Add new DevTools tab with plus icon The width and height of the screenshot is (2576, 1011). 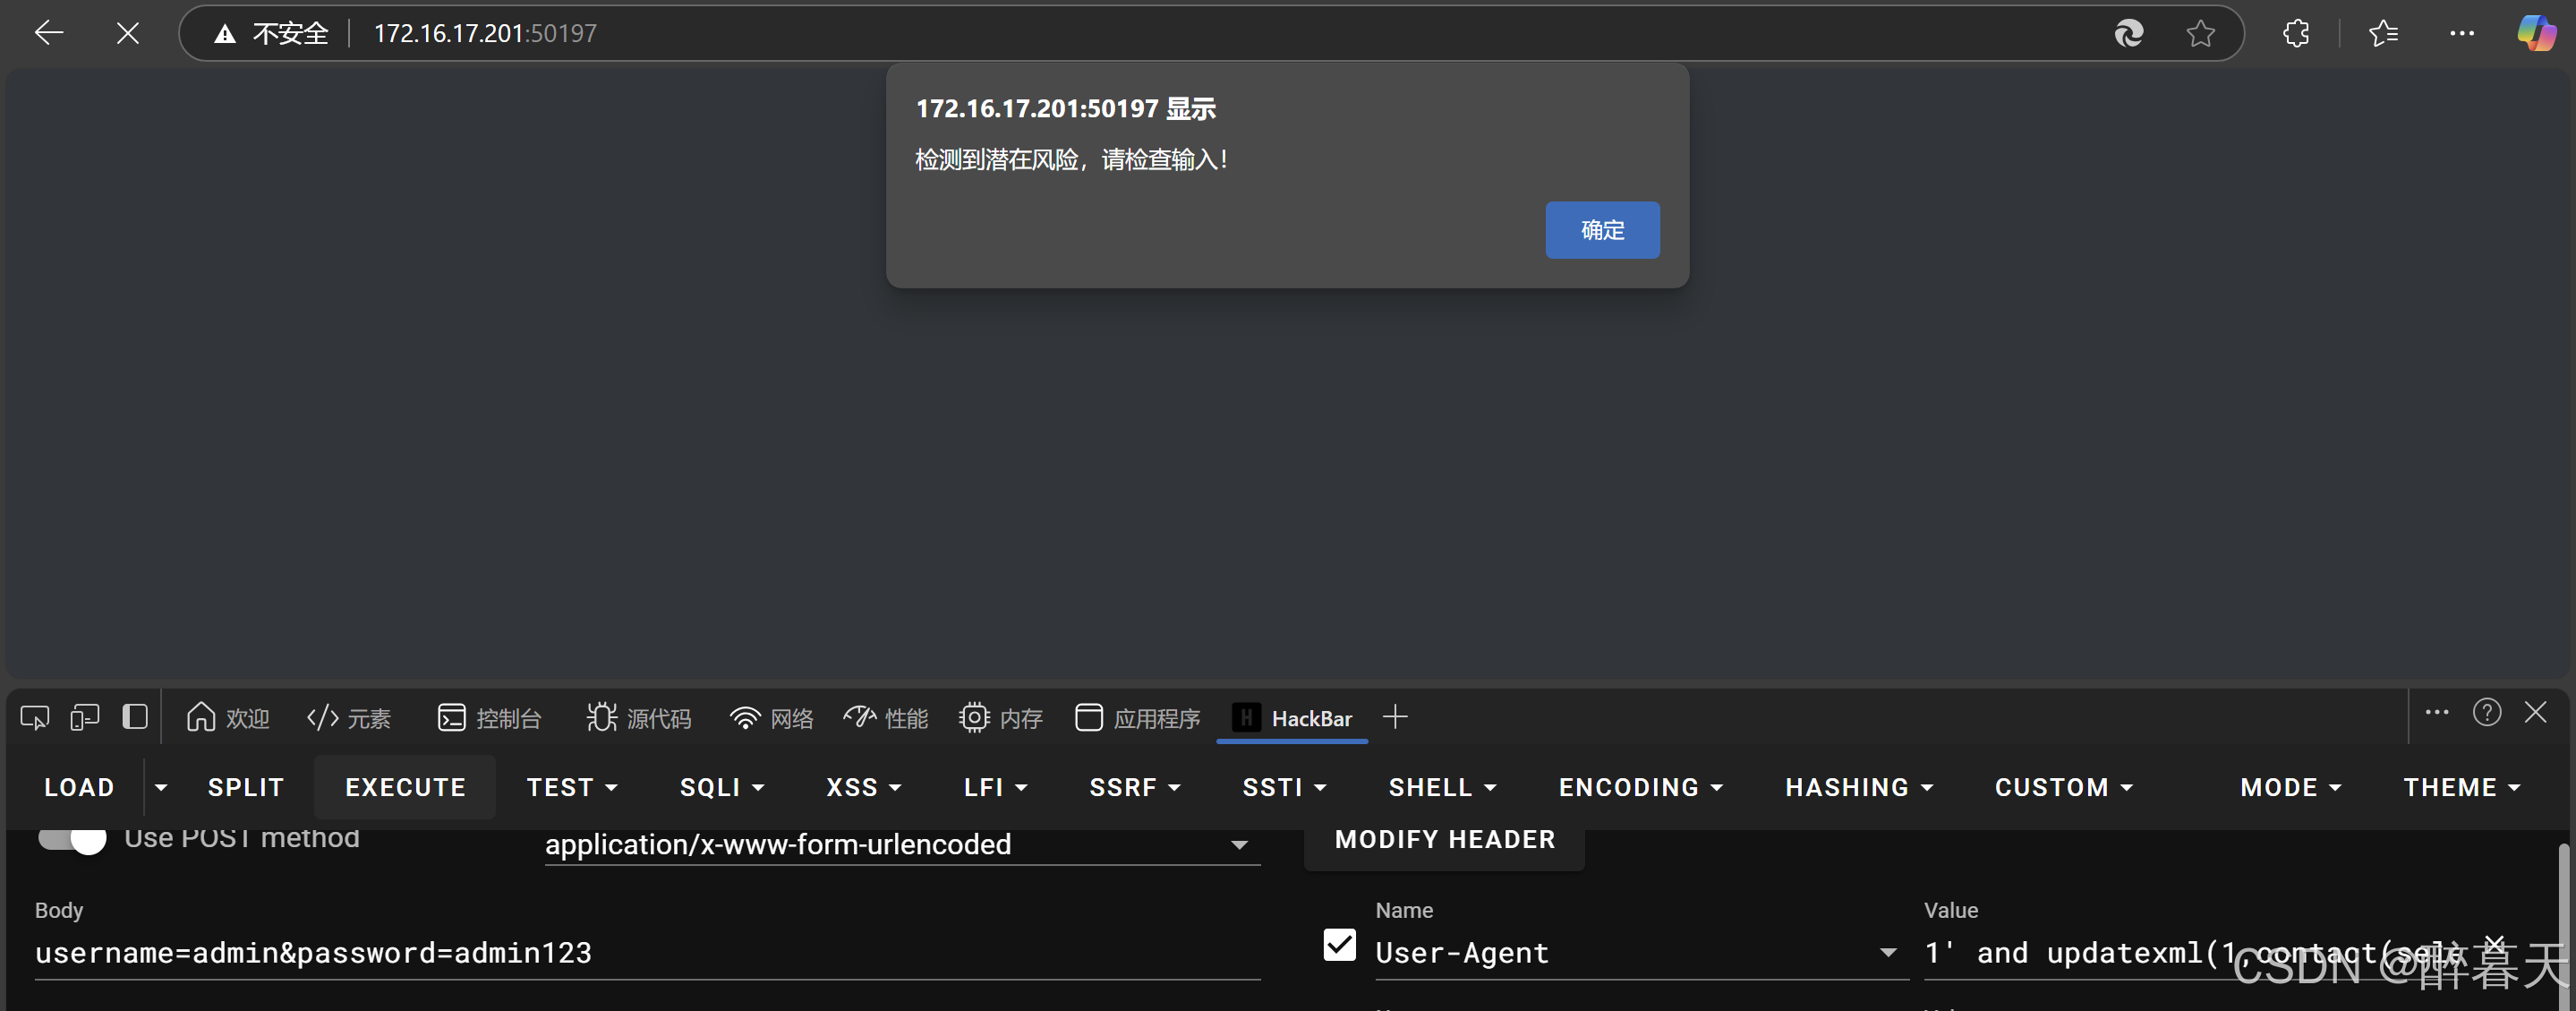pyautogui.click(x=1395, y=717)
